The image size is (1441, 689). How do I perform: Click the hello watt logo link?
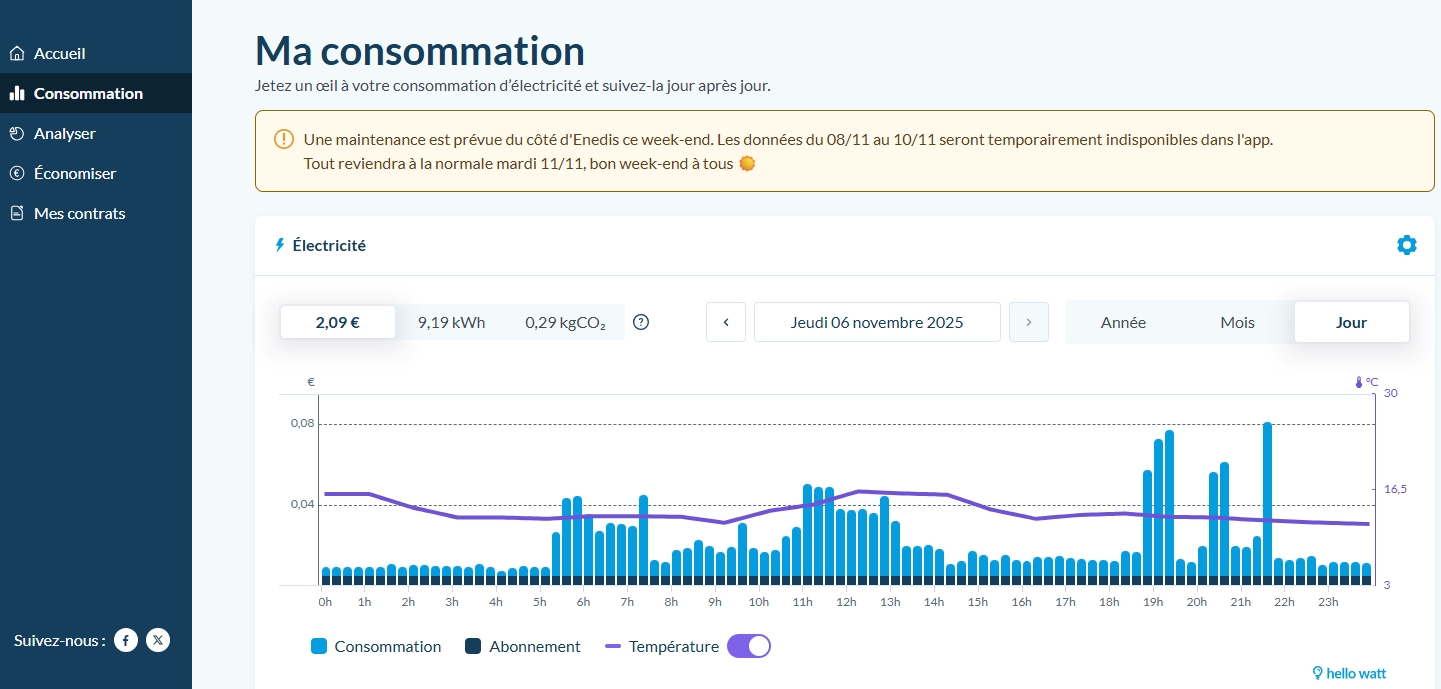[1349, 673]
